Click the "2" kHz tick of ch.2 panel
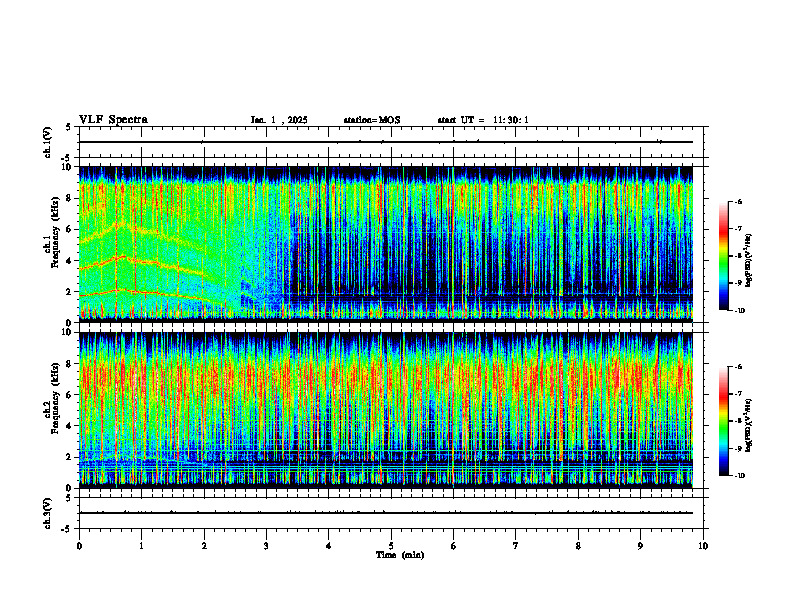Image resolution: width=792 pixels, height=612 pixels. coord(69,457)
